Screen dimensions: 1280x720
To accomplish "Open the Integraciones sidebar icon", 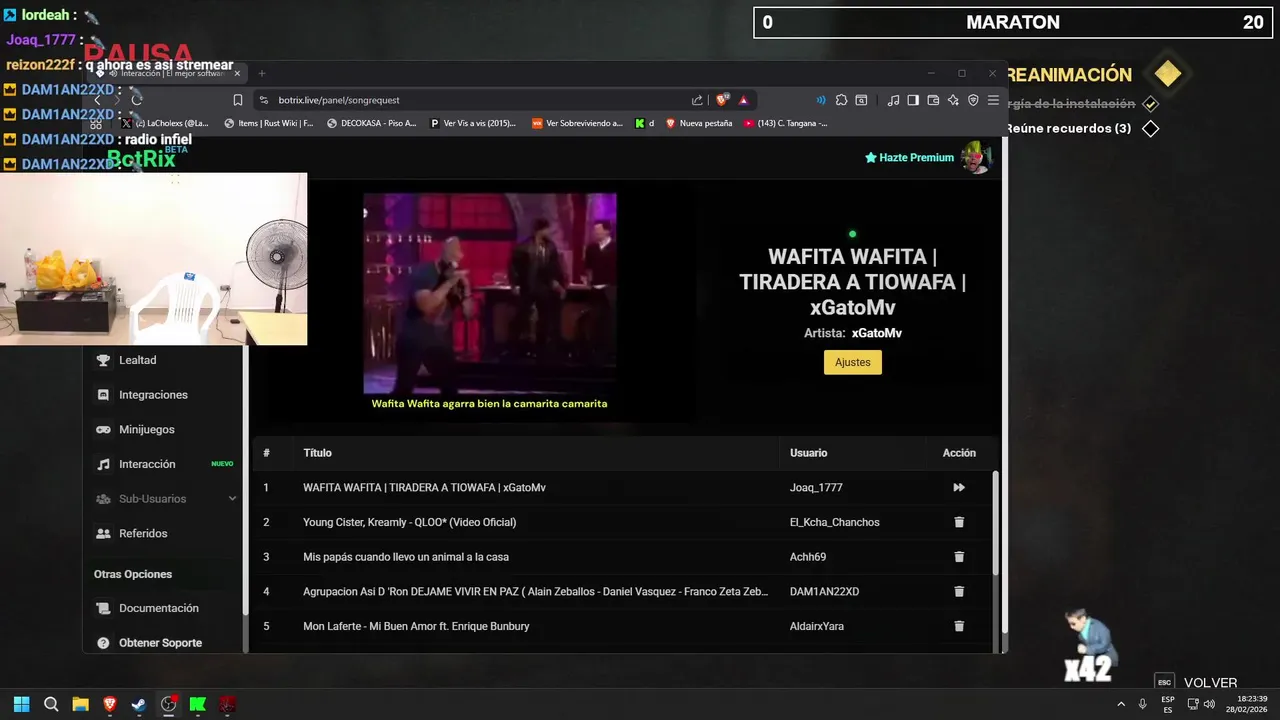I will point(103,395).
